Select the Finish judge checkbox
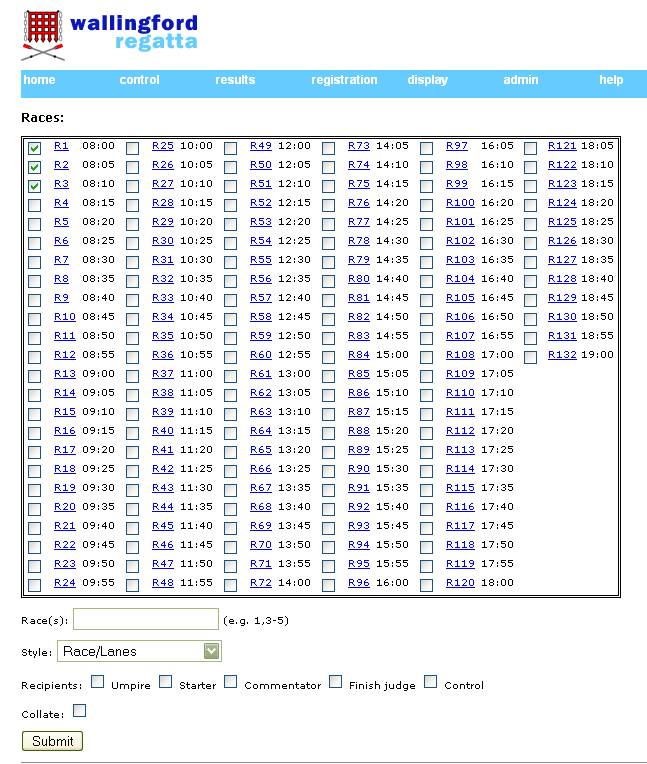647x764 pixels. [x=336, y=682]
